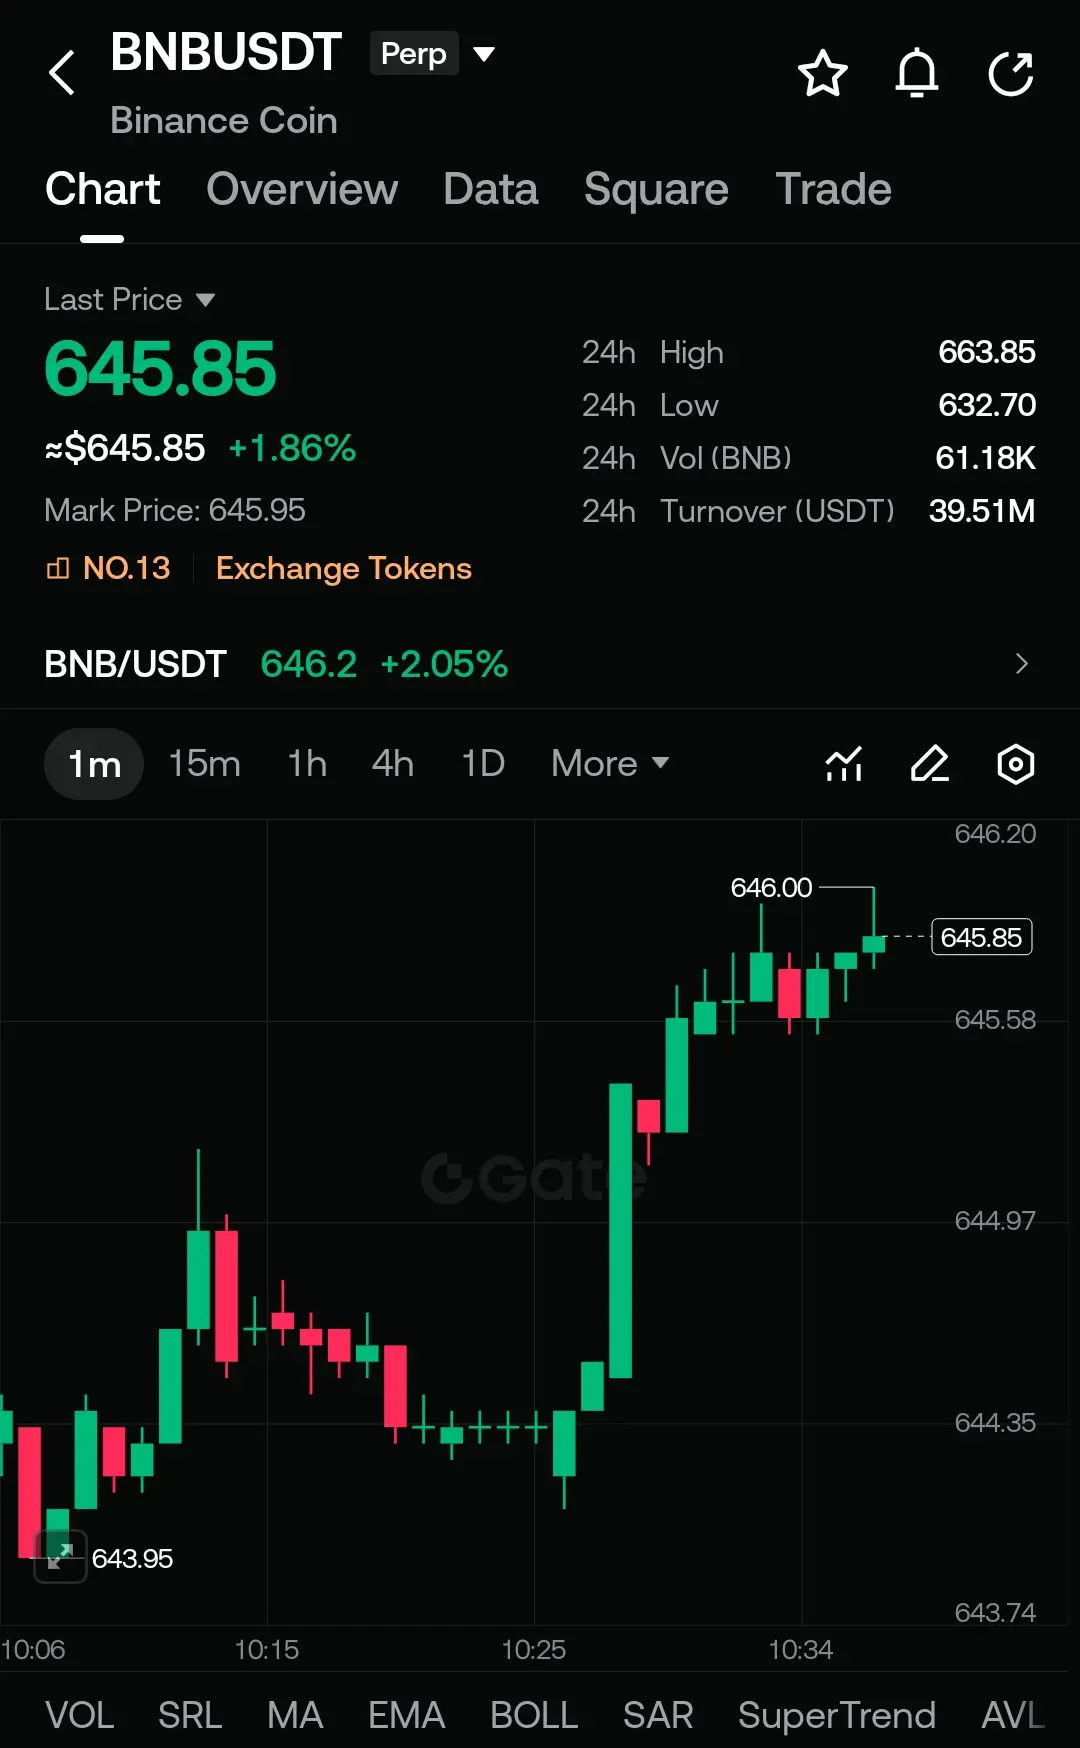
Task: Tap the +2.05% spot change
Action: [x=444, y=664]
